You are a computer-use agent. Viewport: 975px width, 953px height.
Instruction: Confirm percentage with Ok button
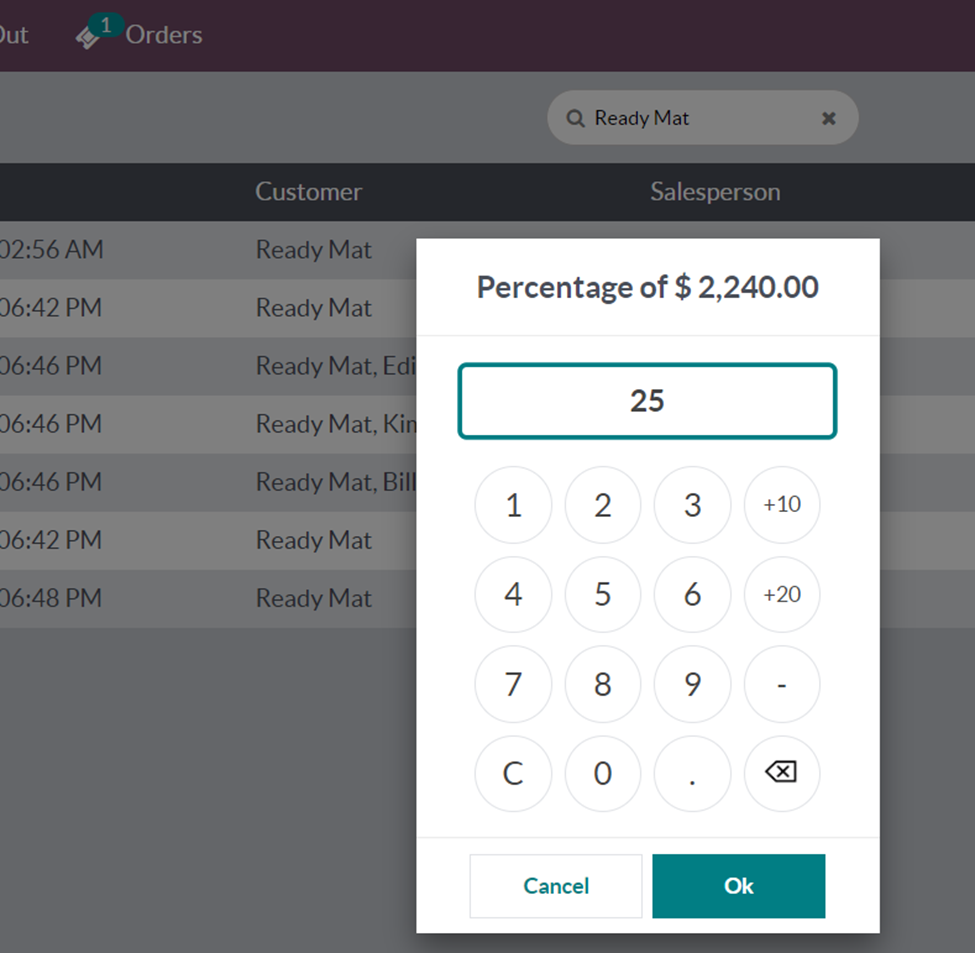coord(738,886)
